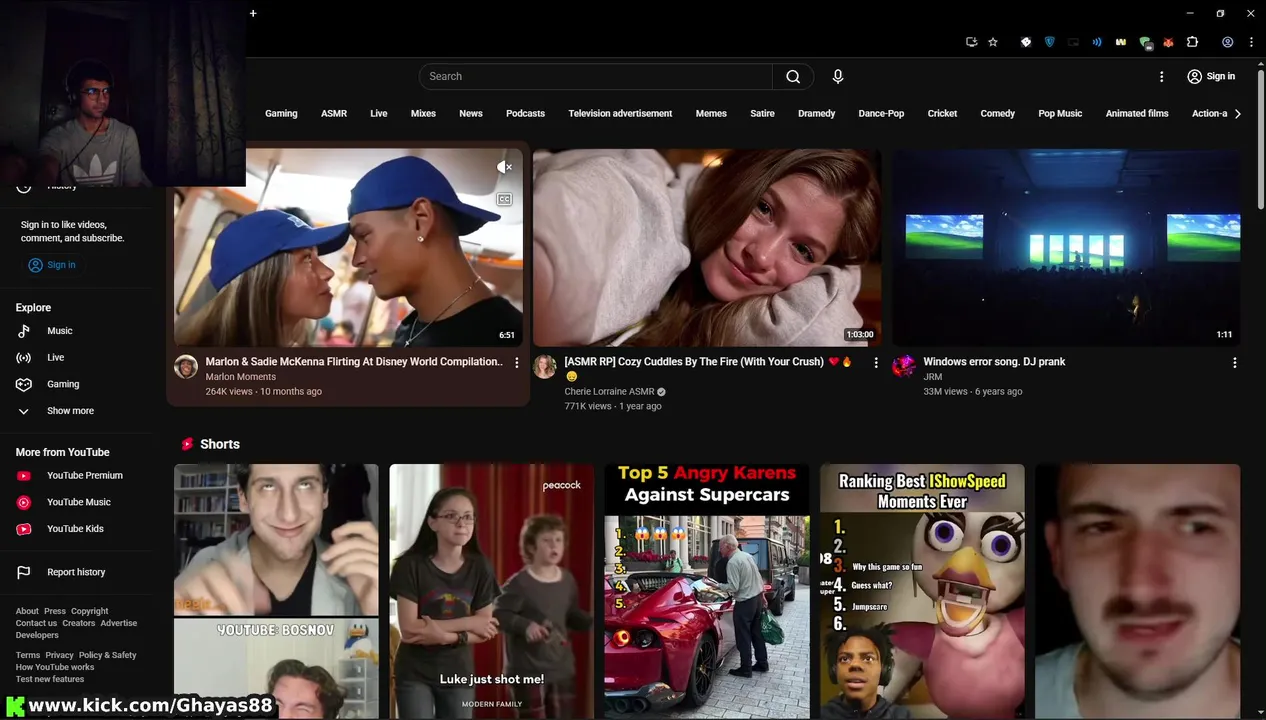
Task: Focus the YouTube Search field
Action: point(595,76)
